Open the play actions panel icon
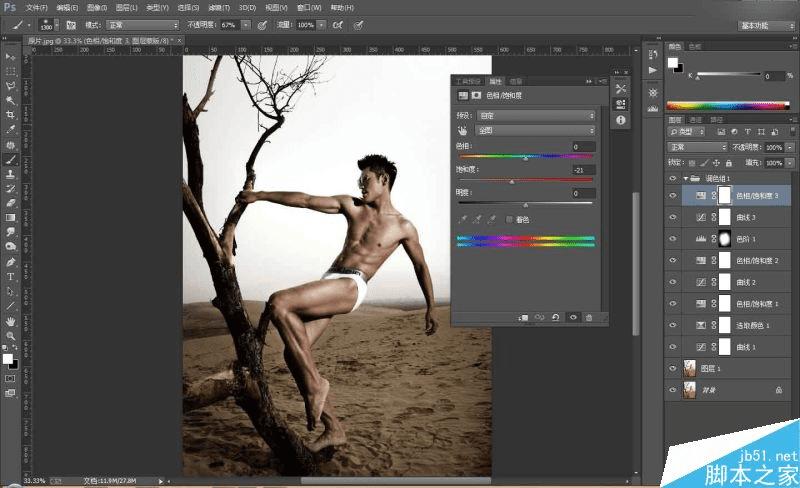The height and width of the screenshot is (488, 800). [653, 70]
